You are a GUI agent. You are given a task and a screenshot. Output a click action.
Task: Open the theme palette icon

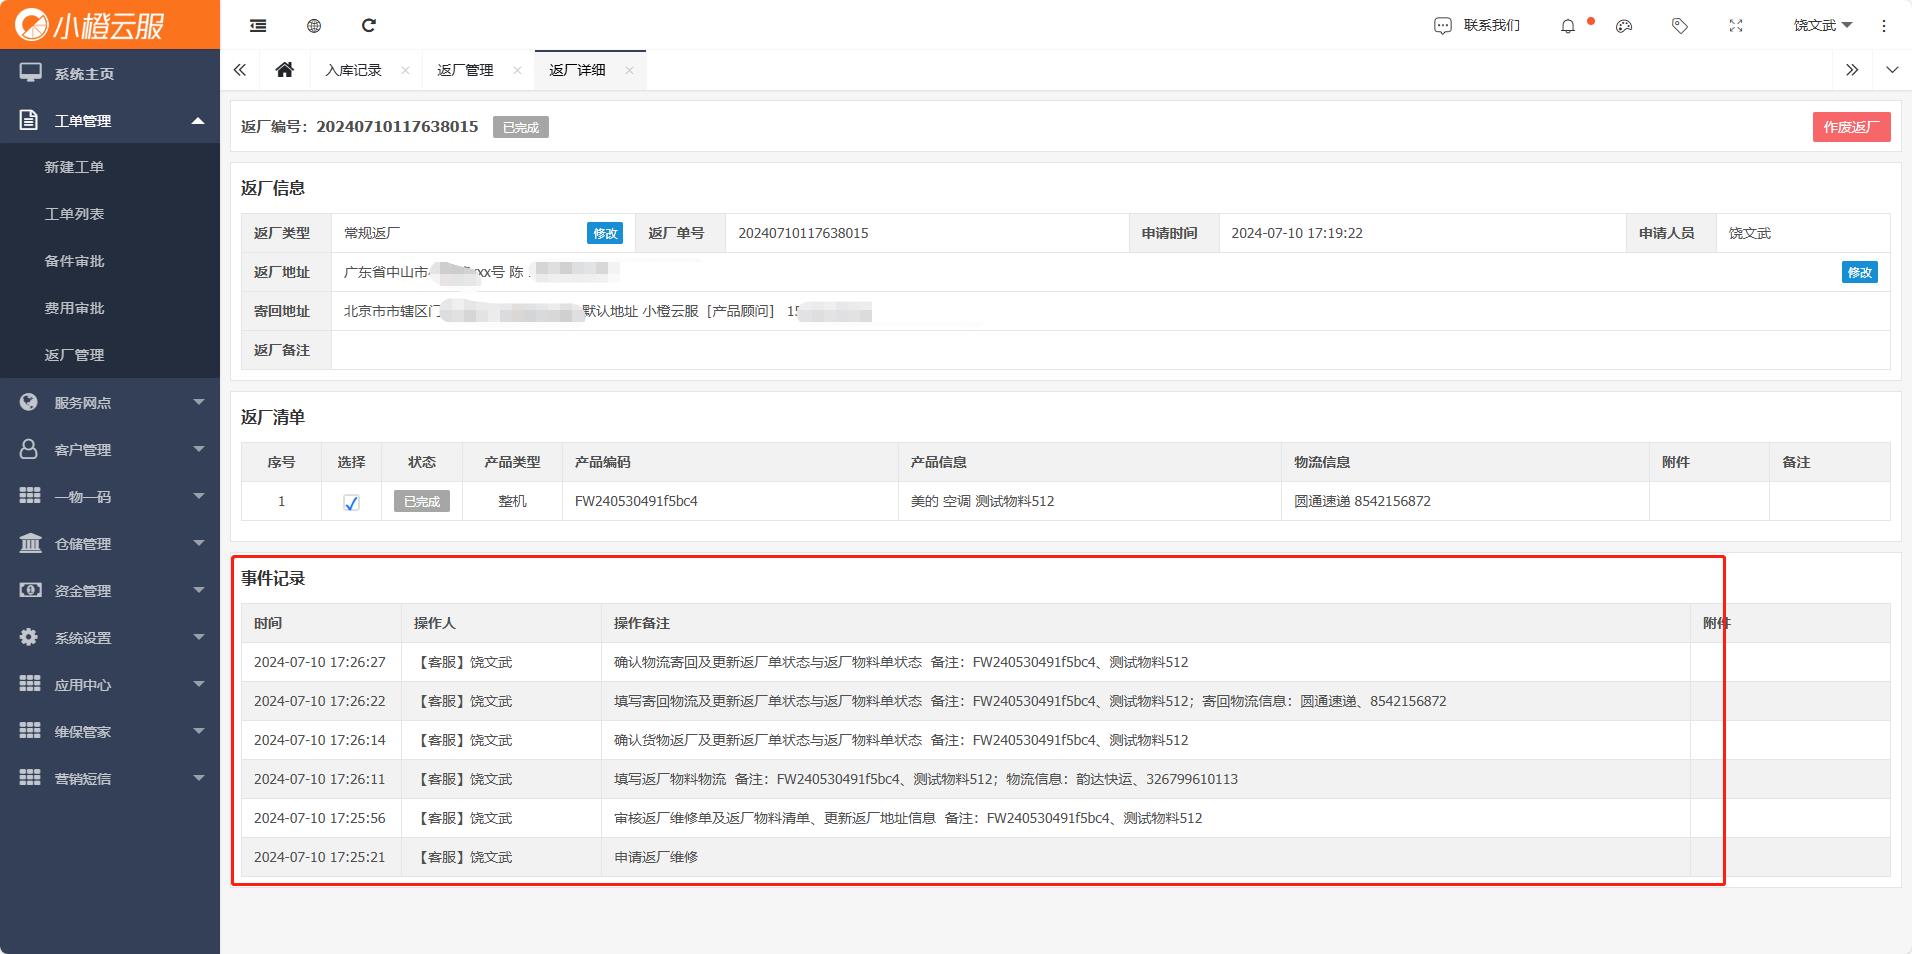tap(1624, 26)
